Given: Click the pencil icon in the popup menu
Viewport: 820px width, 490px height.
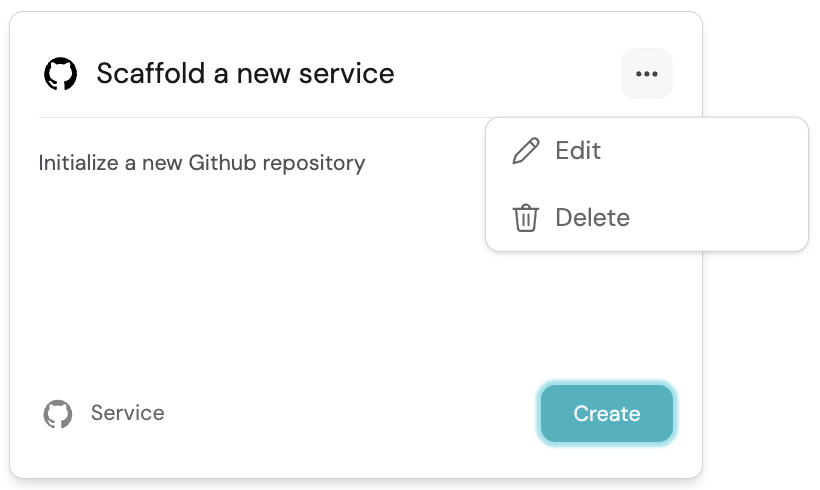Looking at the screenshot, I should click(525, 151).
